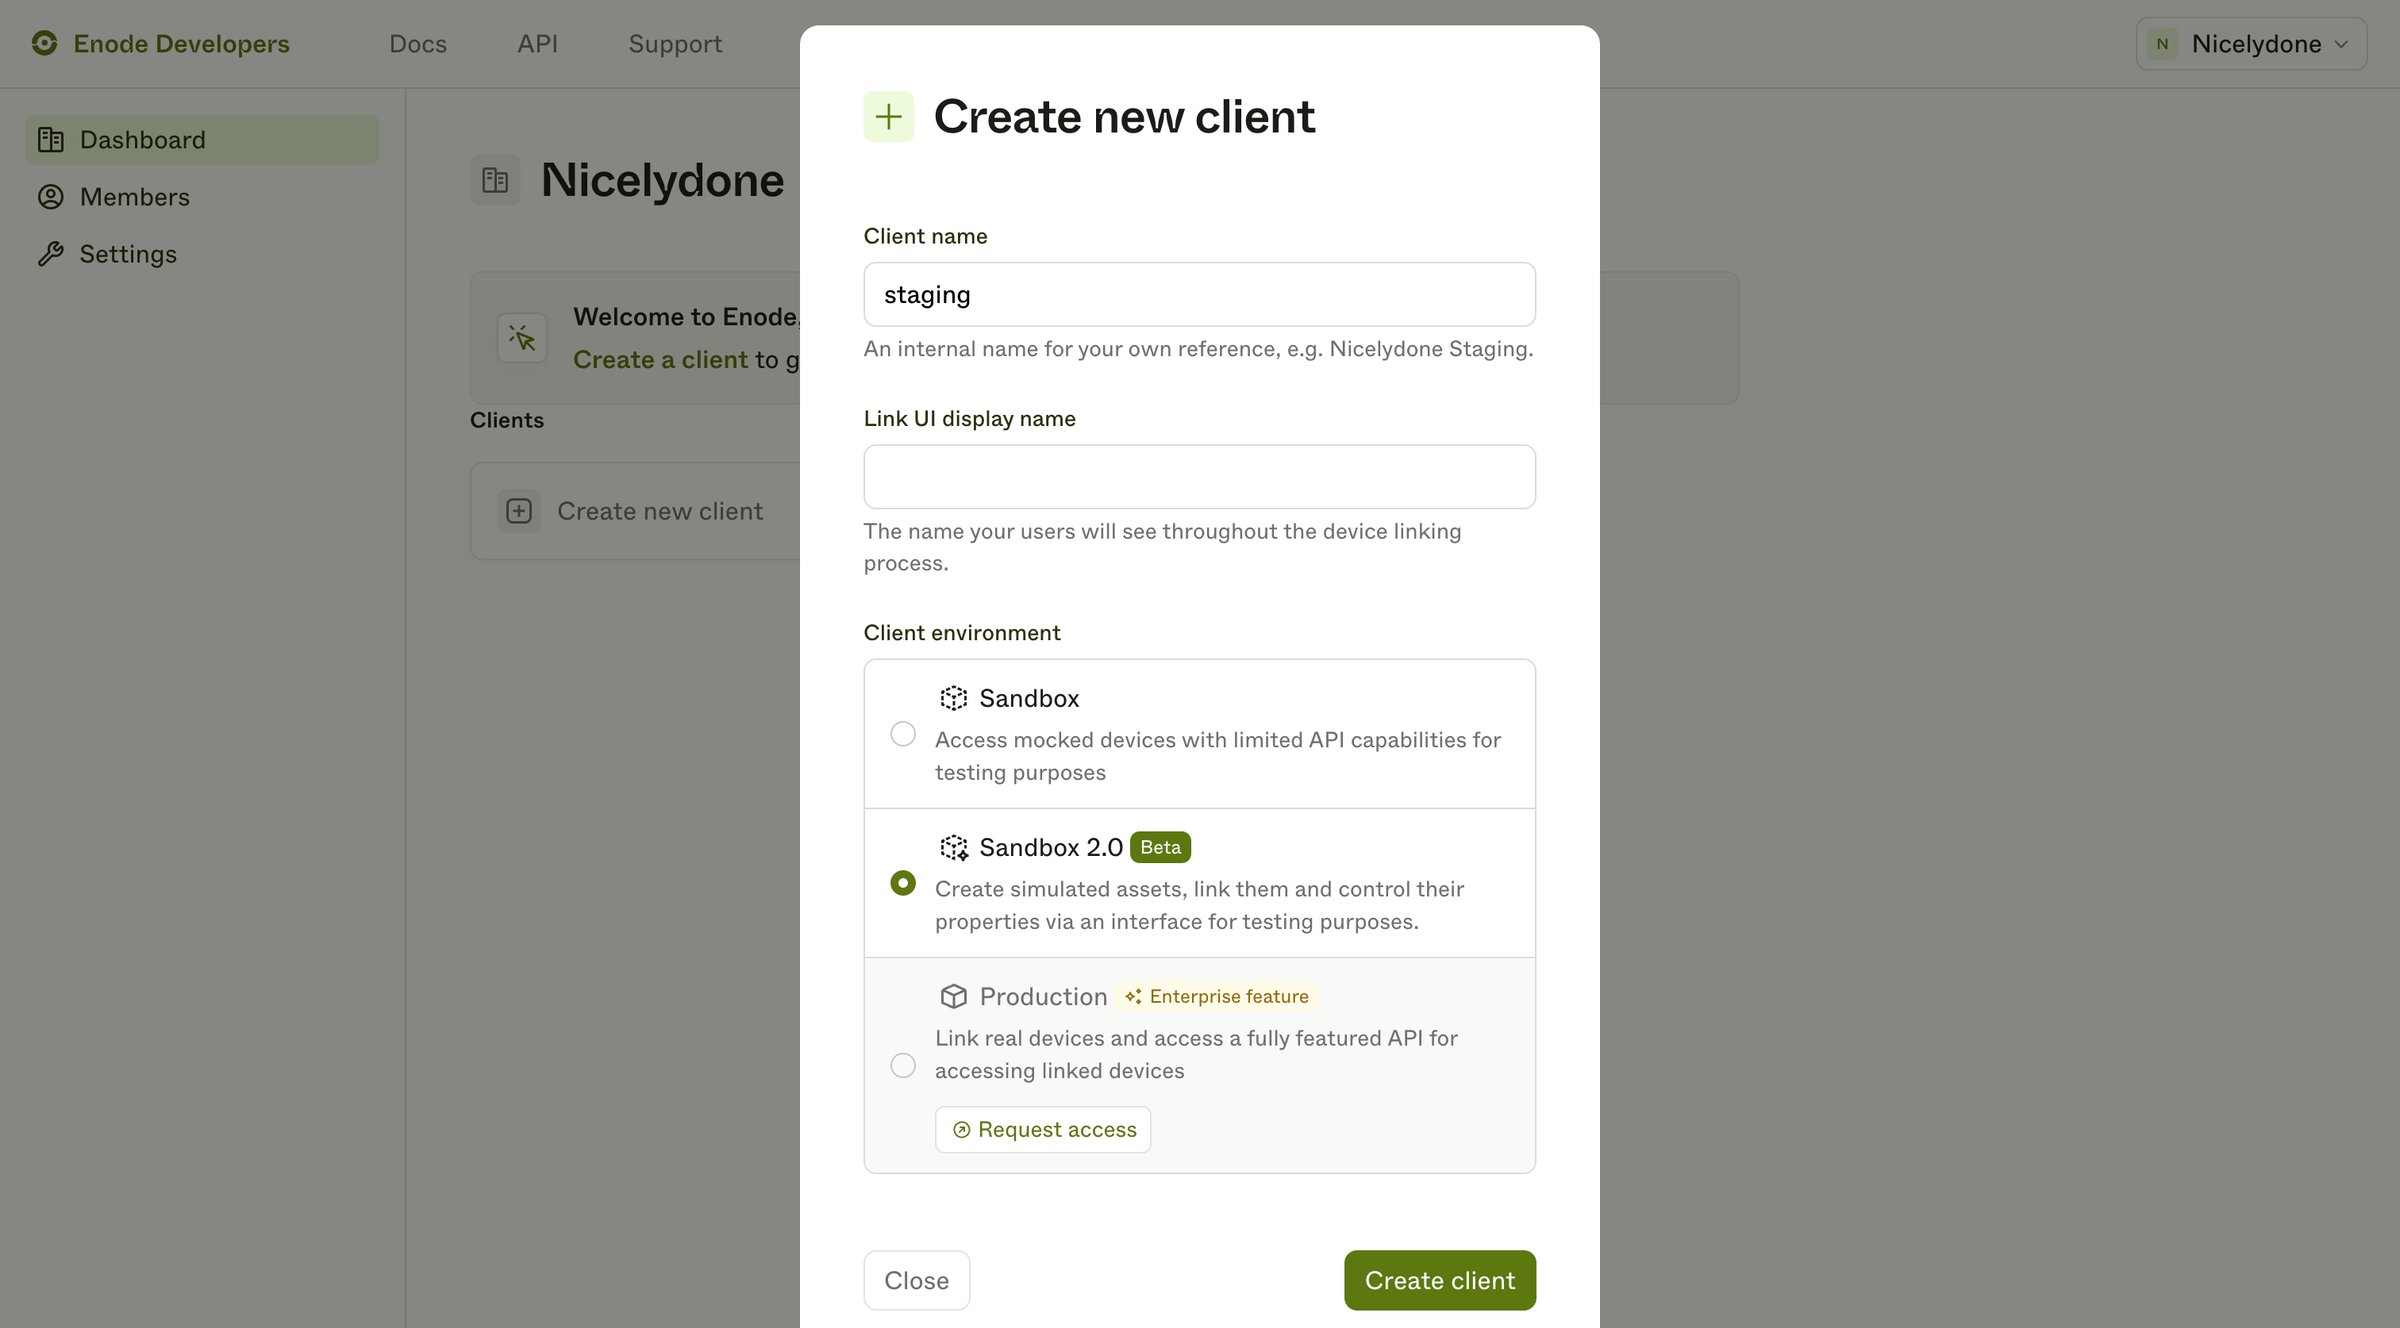Screen dimensions: 2400x1328
Task: Click the 'Create simulated assets' description text
Action: (1200, 905)
